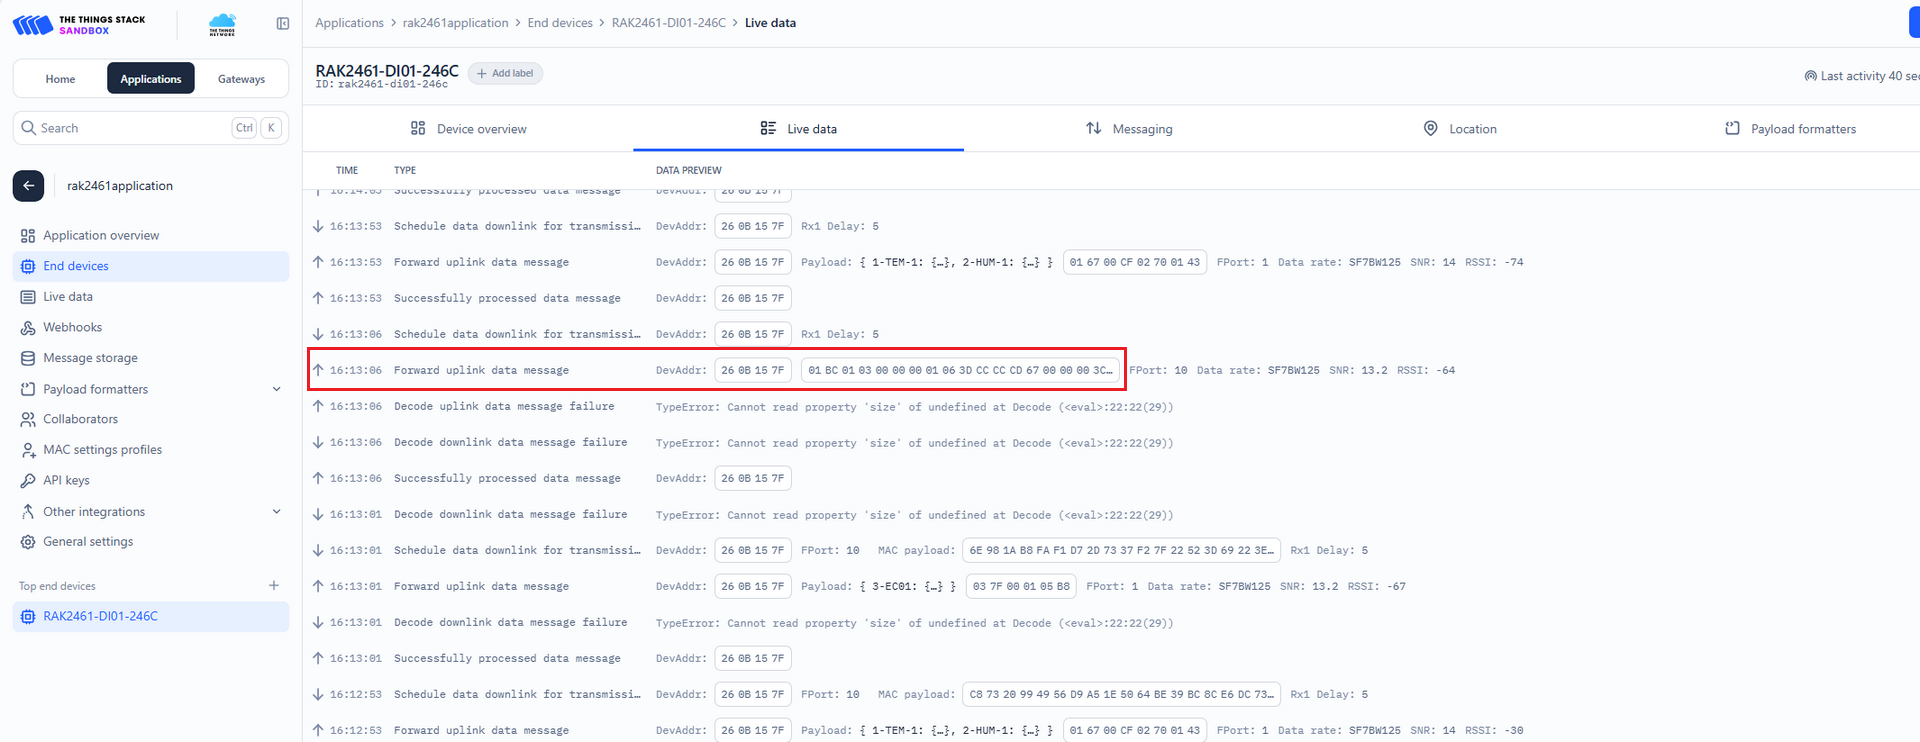Click the back arrow beside rak2461application
This screenshot has width=1920, height=742.
[x=28, y=186]
